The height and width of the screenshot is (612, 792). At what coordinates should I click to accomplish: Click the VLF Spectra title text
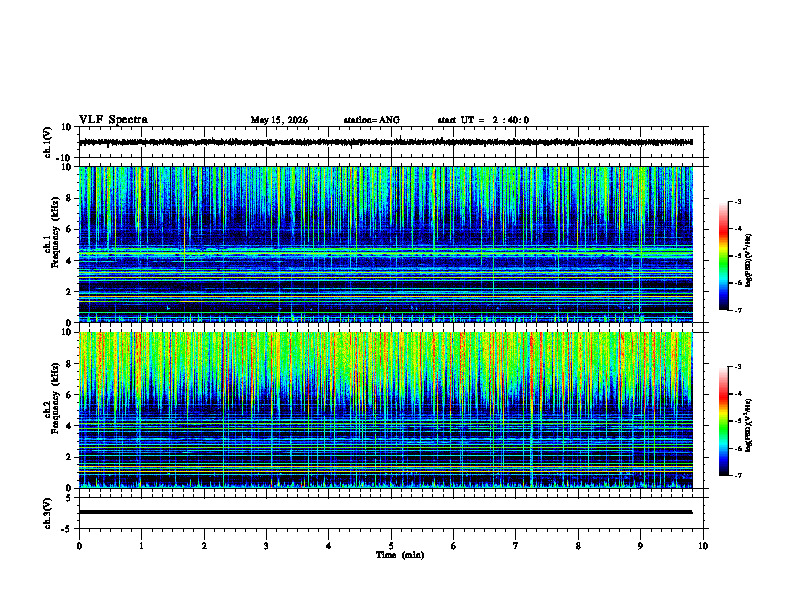coord(113,120)
